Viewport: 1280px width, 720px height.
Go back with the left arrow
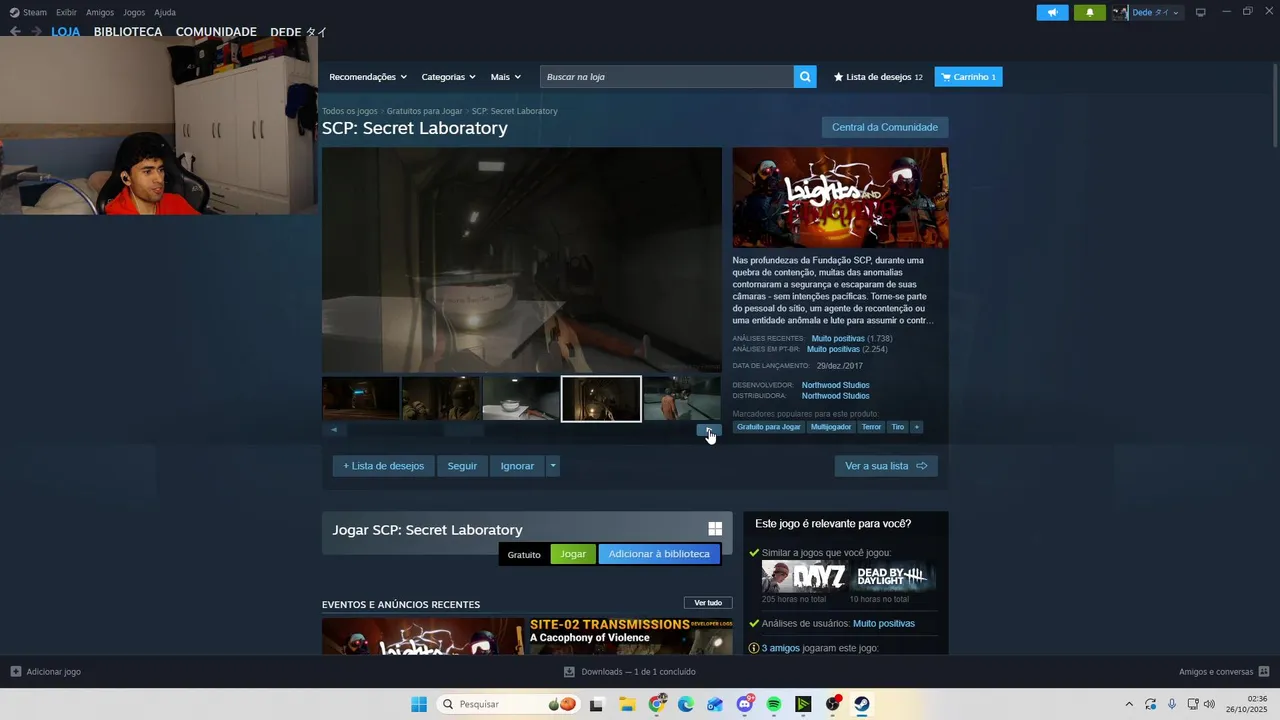point(15,32)
